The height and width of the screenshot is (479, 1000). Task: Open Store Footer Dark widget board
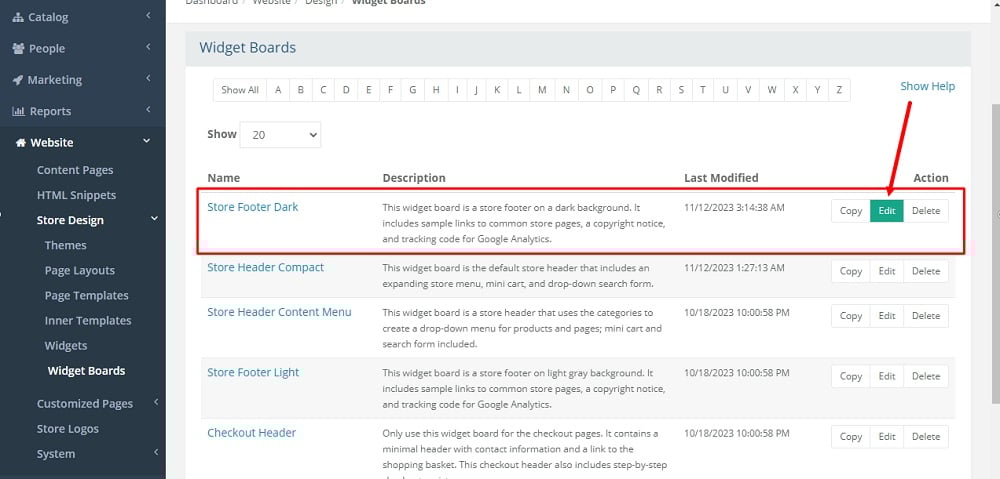[253, 207]
